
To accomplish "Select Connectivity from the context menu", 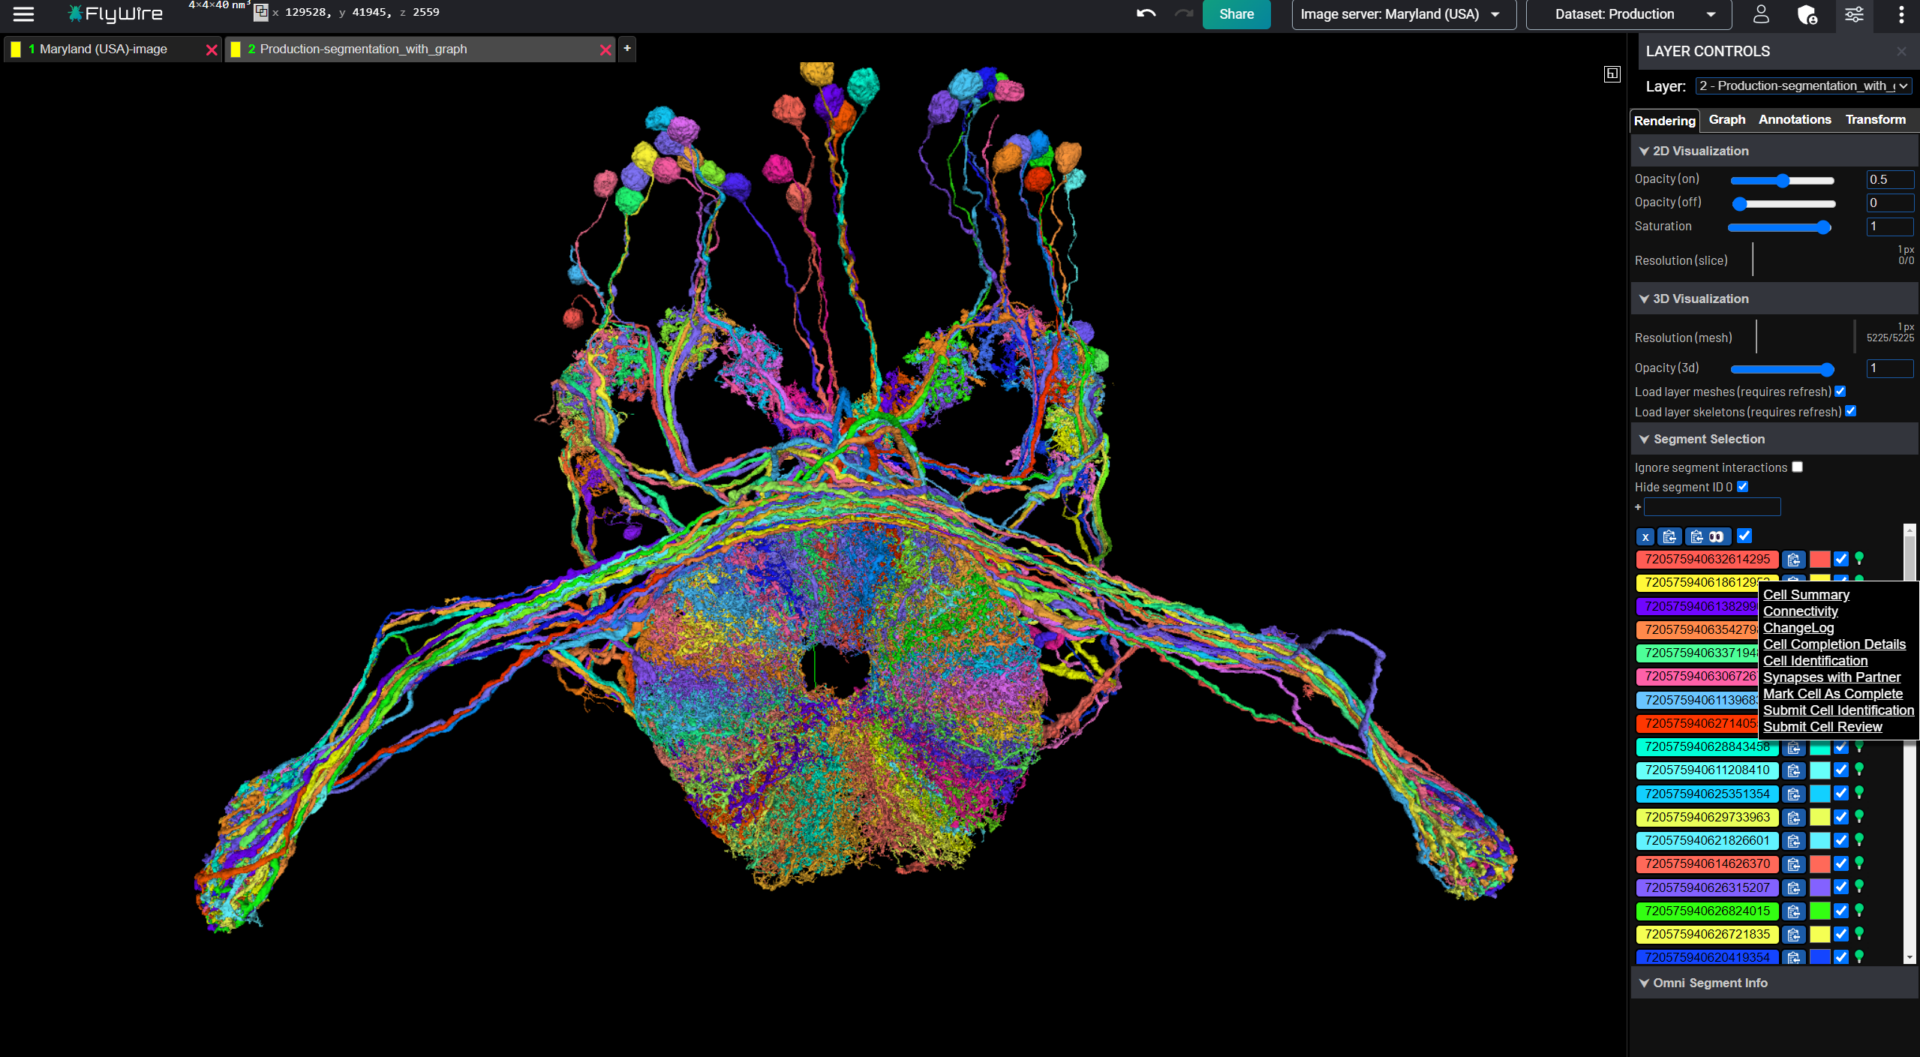I will (1800, 611).
